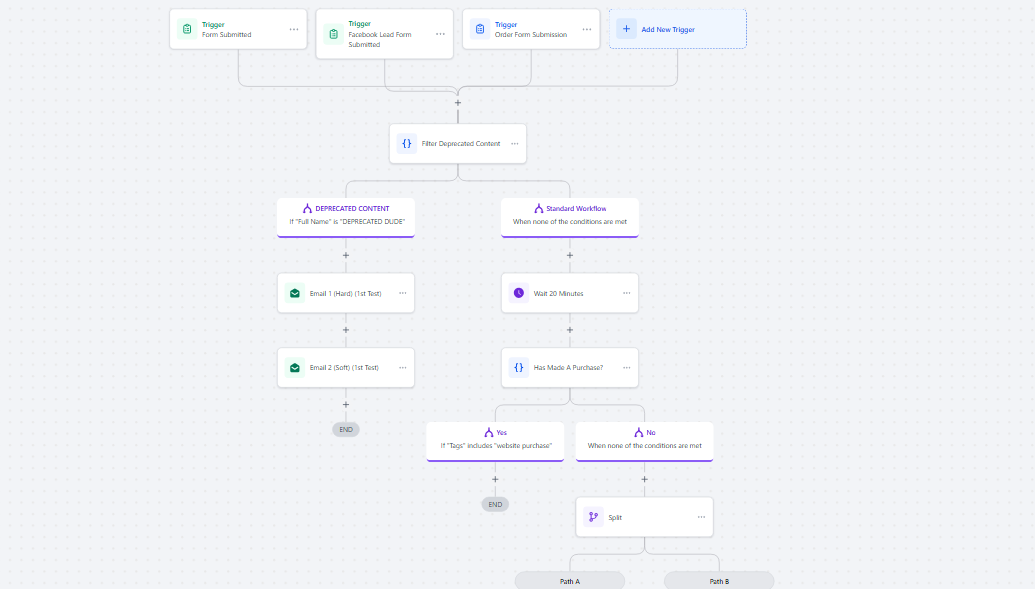The height and width of the screenshot is (589, 1035).
Task: Click the Standard Workflow branch icon
Action: (x=539, y=209)
